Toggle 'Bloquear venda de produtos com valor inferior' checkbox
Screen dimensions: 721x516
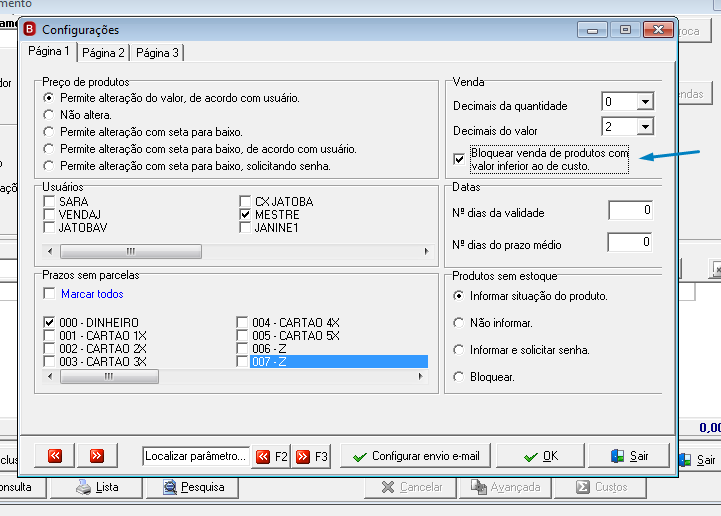click(459, 159)
